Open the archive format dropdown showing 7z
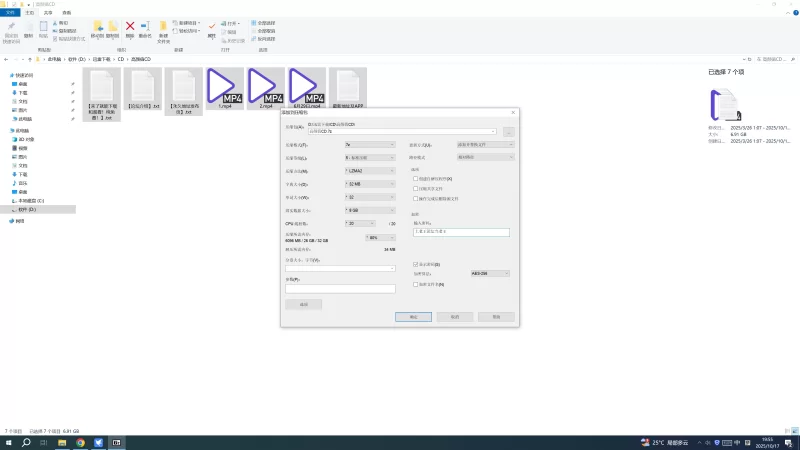This screenshot has height=450, width=800. [369, 145]
